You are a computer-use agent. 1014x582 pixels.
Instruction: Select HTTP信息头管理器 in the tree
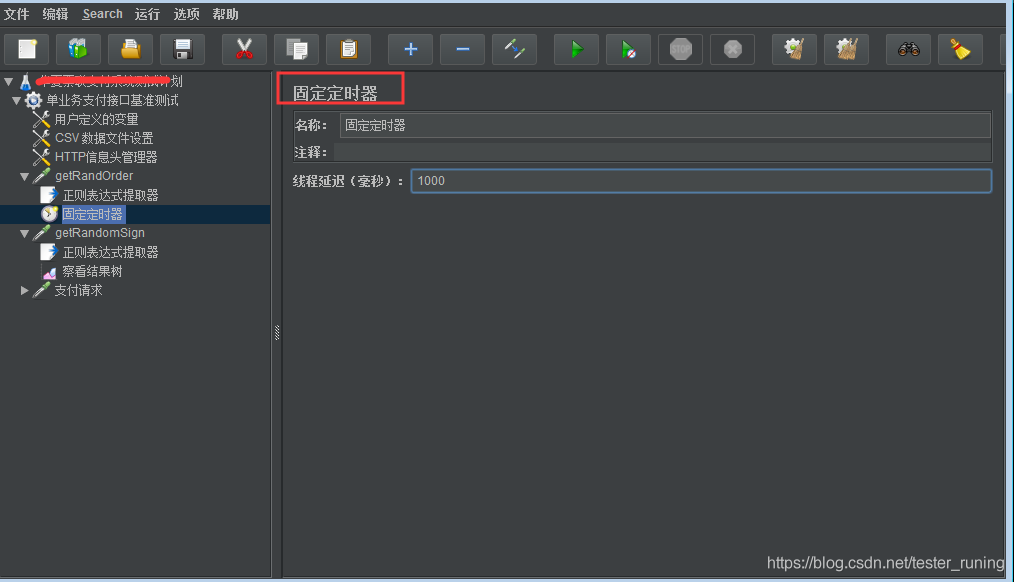(x=106, y=157)
